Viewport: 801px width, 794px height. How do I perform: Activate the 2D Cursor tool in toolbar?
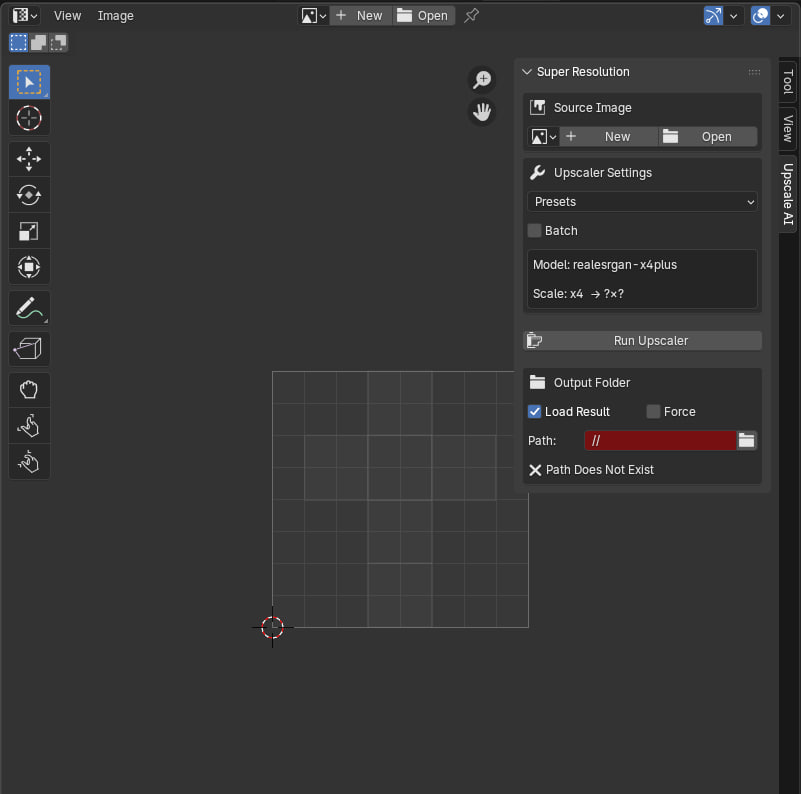tap(29, 118)
